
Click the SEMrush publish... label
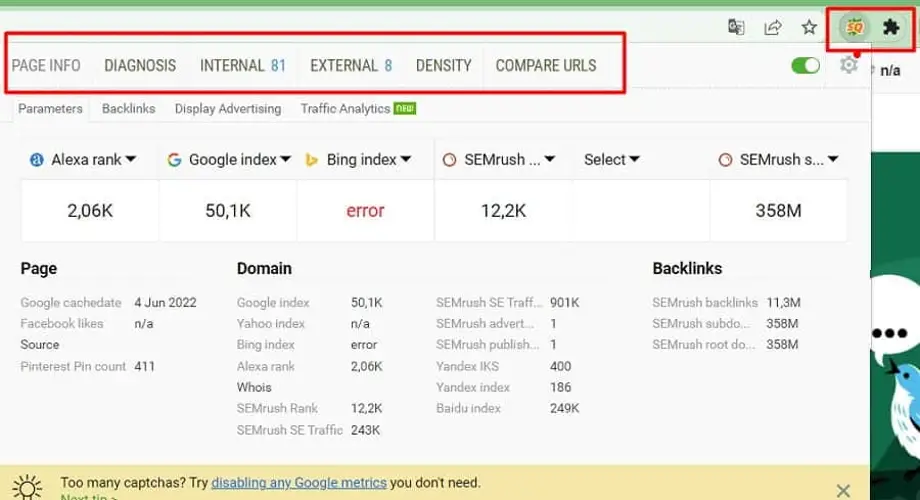tap(487, 344)
